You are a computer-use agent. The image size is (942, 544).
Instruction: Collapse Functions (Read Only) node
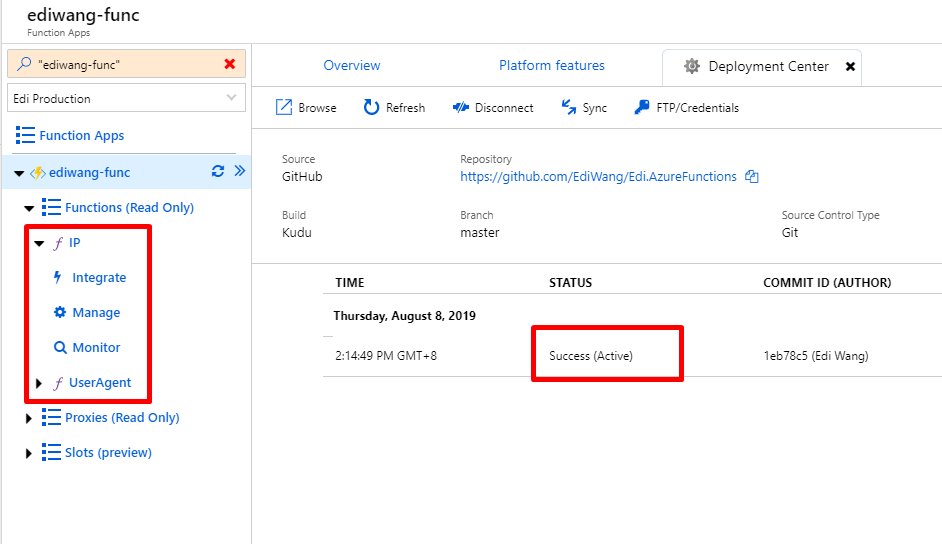coord(29,208)
